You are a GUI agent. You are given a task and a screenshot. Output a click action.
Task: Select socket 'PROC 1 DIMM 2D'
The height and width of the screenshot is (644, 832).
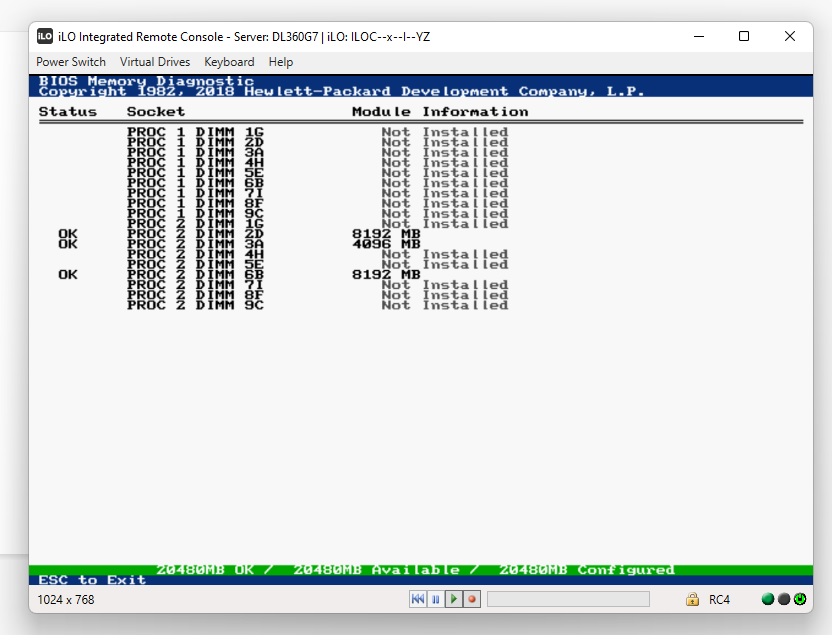coord(195,142)
